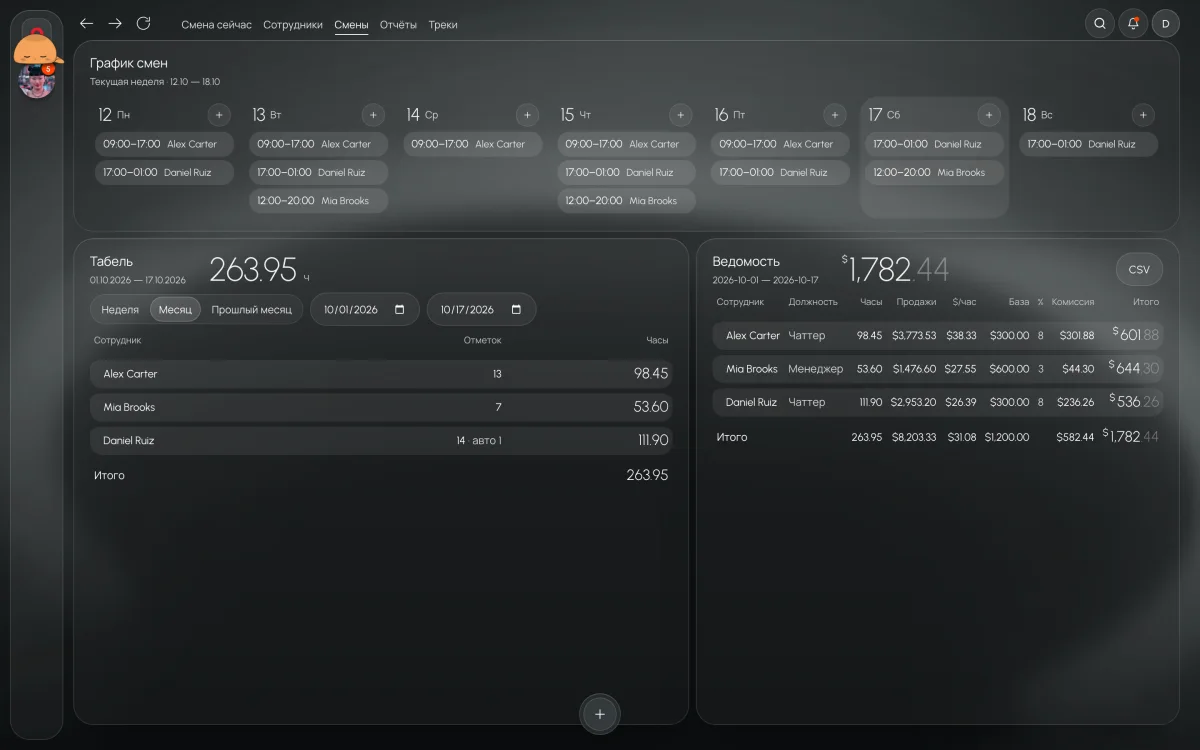
Task: Switch to the Сотрудники tab
Action: [293, 24]
